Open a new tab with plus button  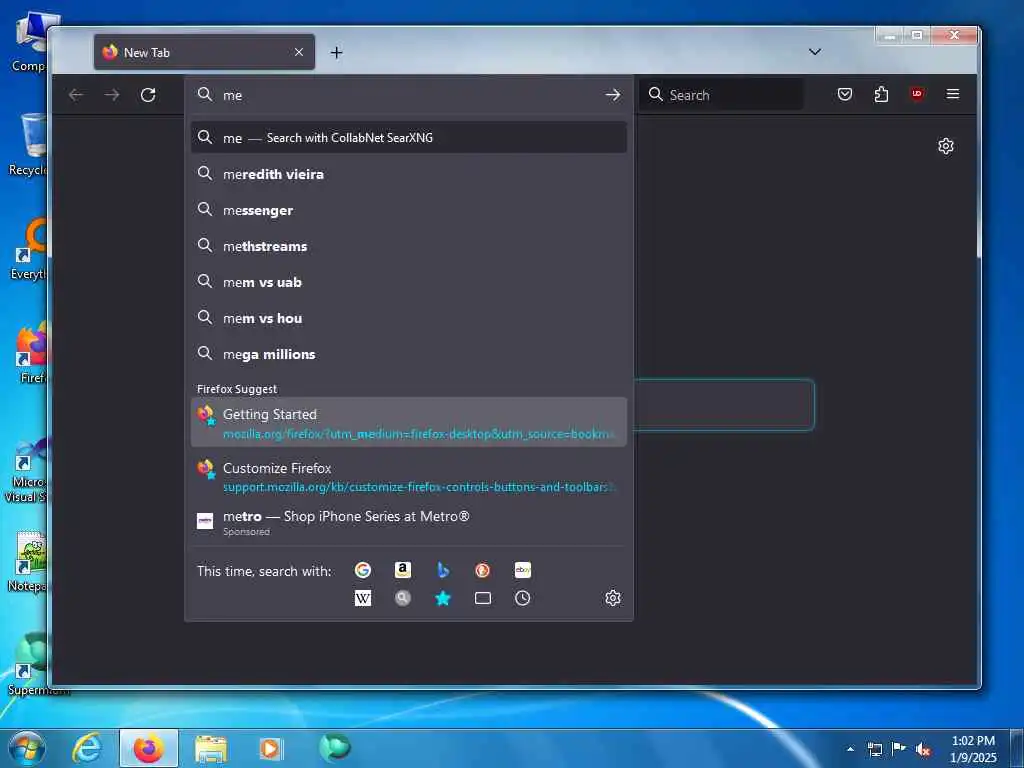[x=336, y=52]
